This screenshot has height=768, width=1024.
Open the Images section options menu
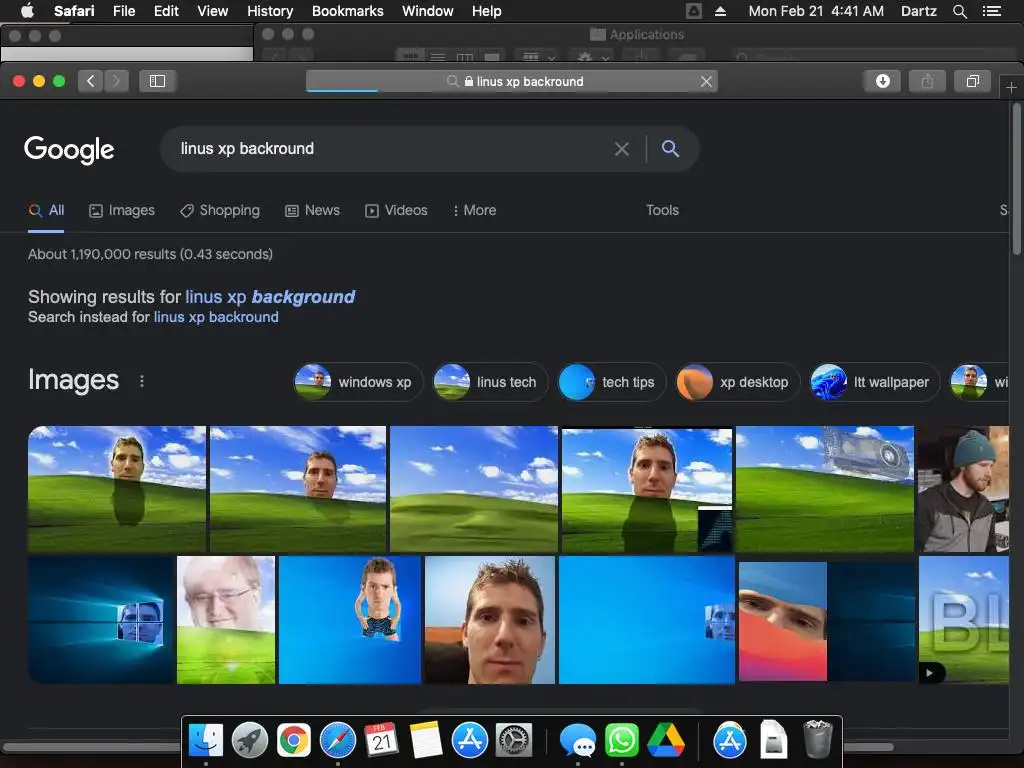pos(142,381)
